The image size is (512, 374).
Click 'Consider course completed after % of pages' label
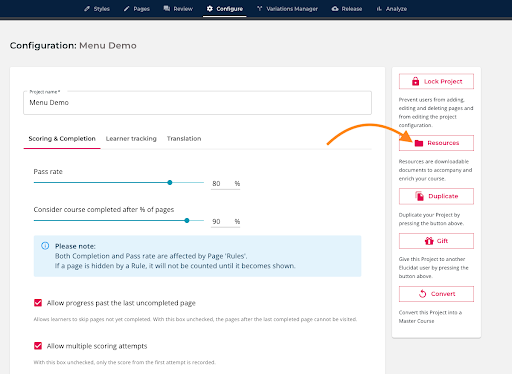104,210
